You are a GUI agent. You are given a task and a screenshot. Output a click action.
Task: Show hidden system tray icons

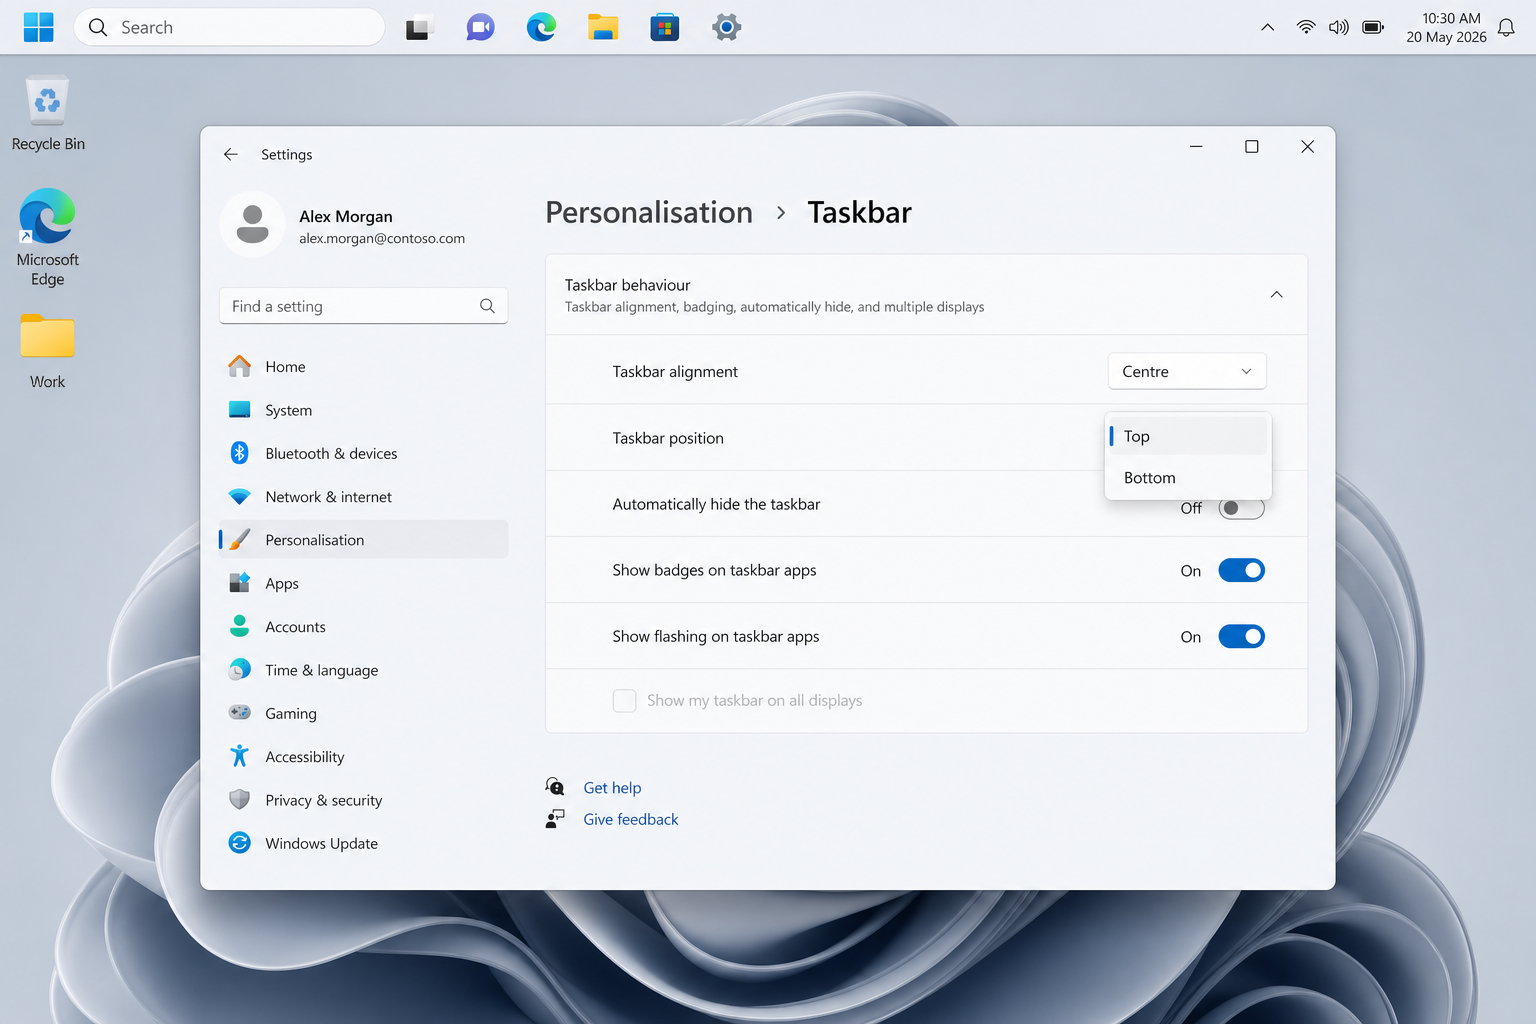click(1267, 27)
